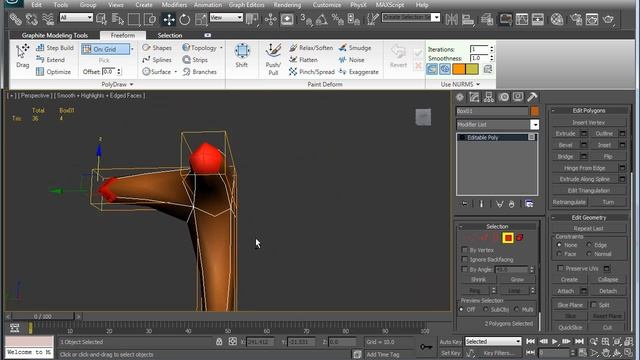
Task: Select the Rotate transform tool
Action: point(184,19)
